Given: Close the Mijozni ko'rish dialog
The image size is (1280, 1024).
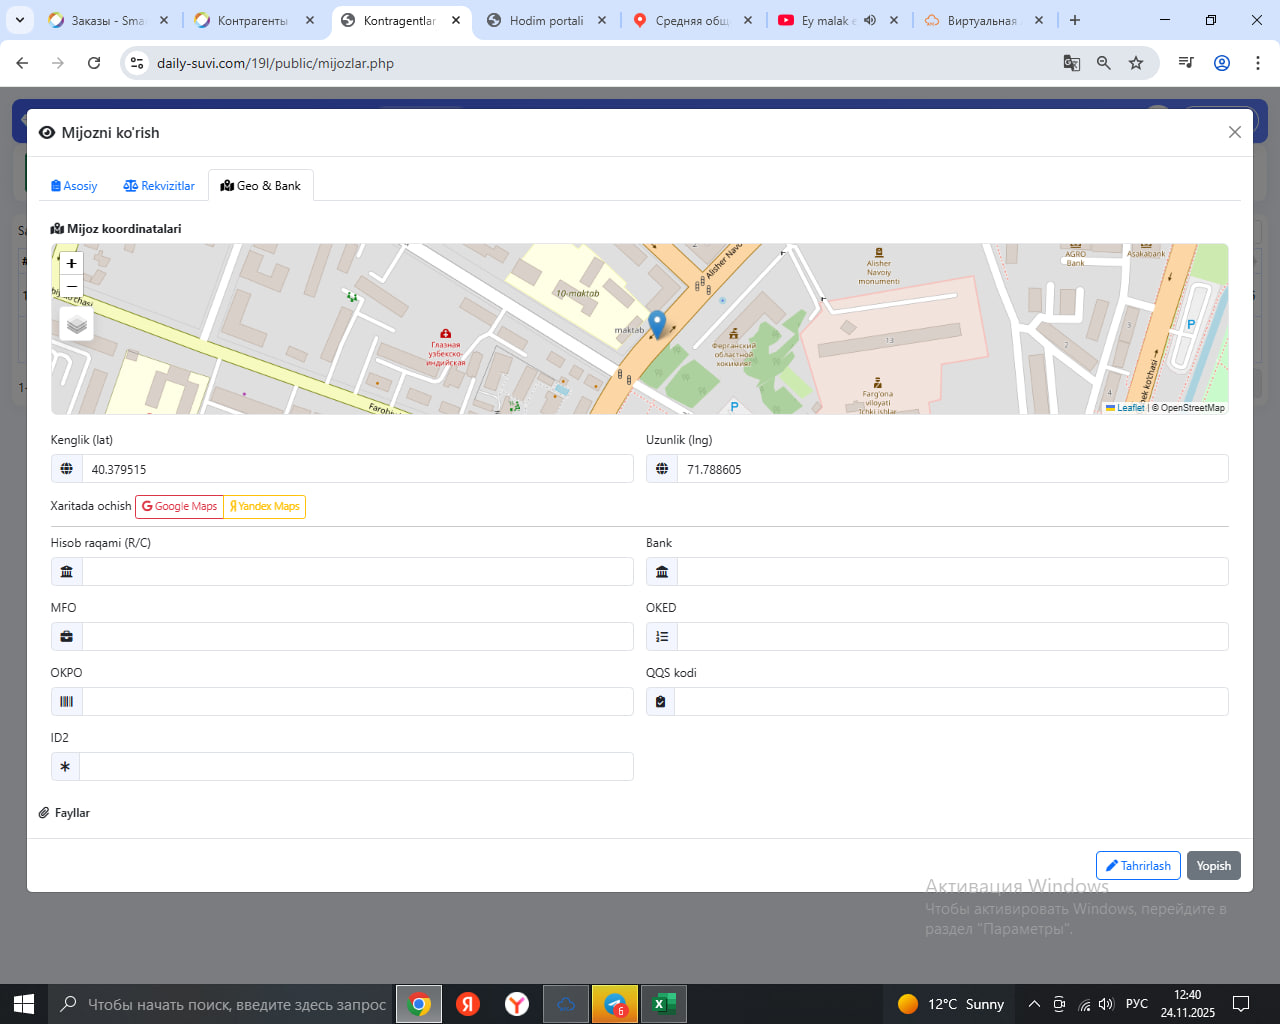Looking at the screenshot, I should (1234, 132).
